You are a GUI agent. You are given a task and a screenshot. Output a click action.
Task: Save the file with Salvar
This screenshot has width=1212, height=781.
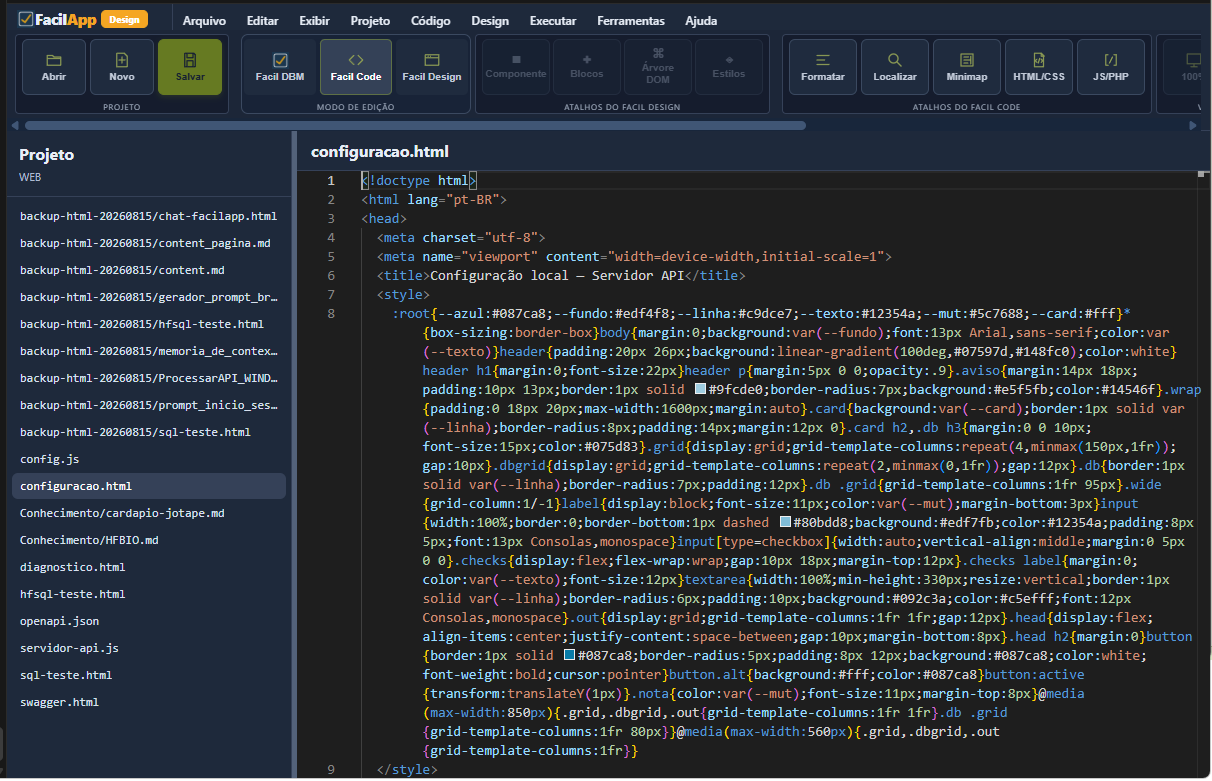point(190,67)
